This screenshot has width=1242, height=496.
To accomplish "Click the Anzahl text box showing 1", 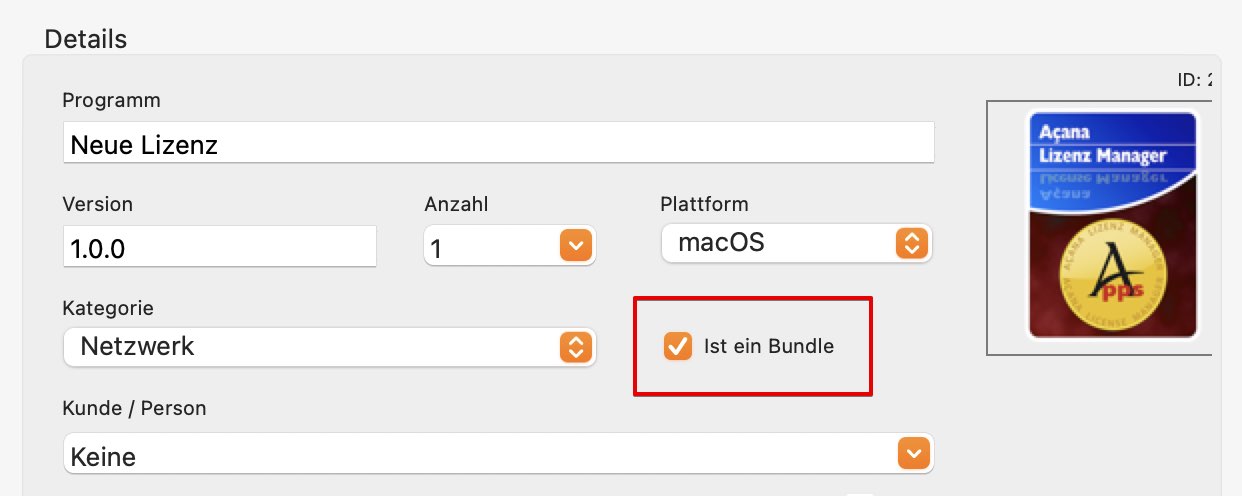I will [x=491, y=246].
